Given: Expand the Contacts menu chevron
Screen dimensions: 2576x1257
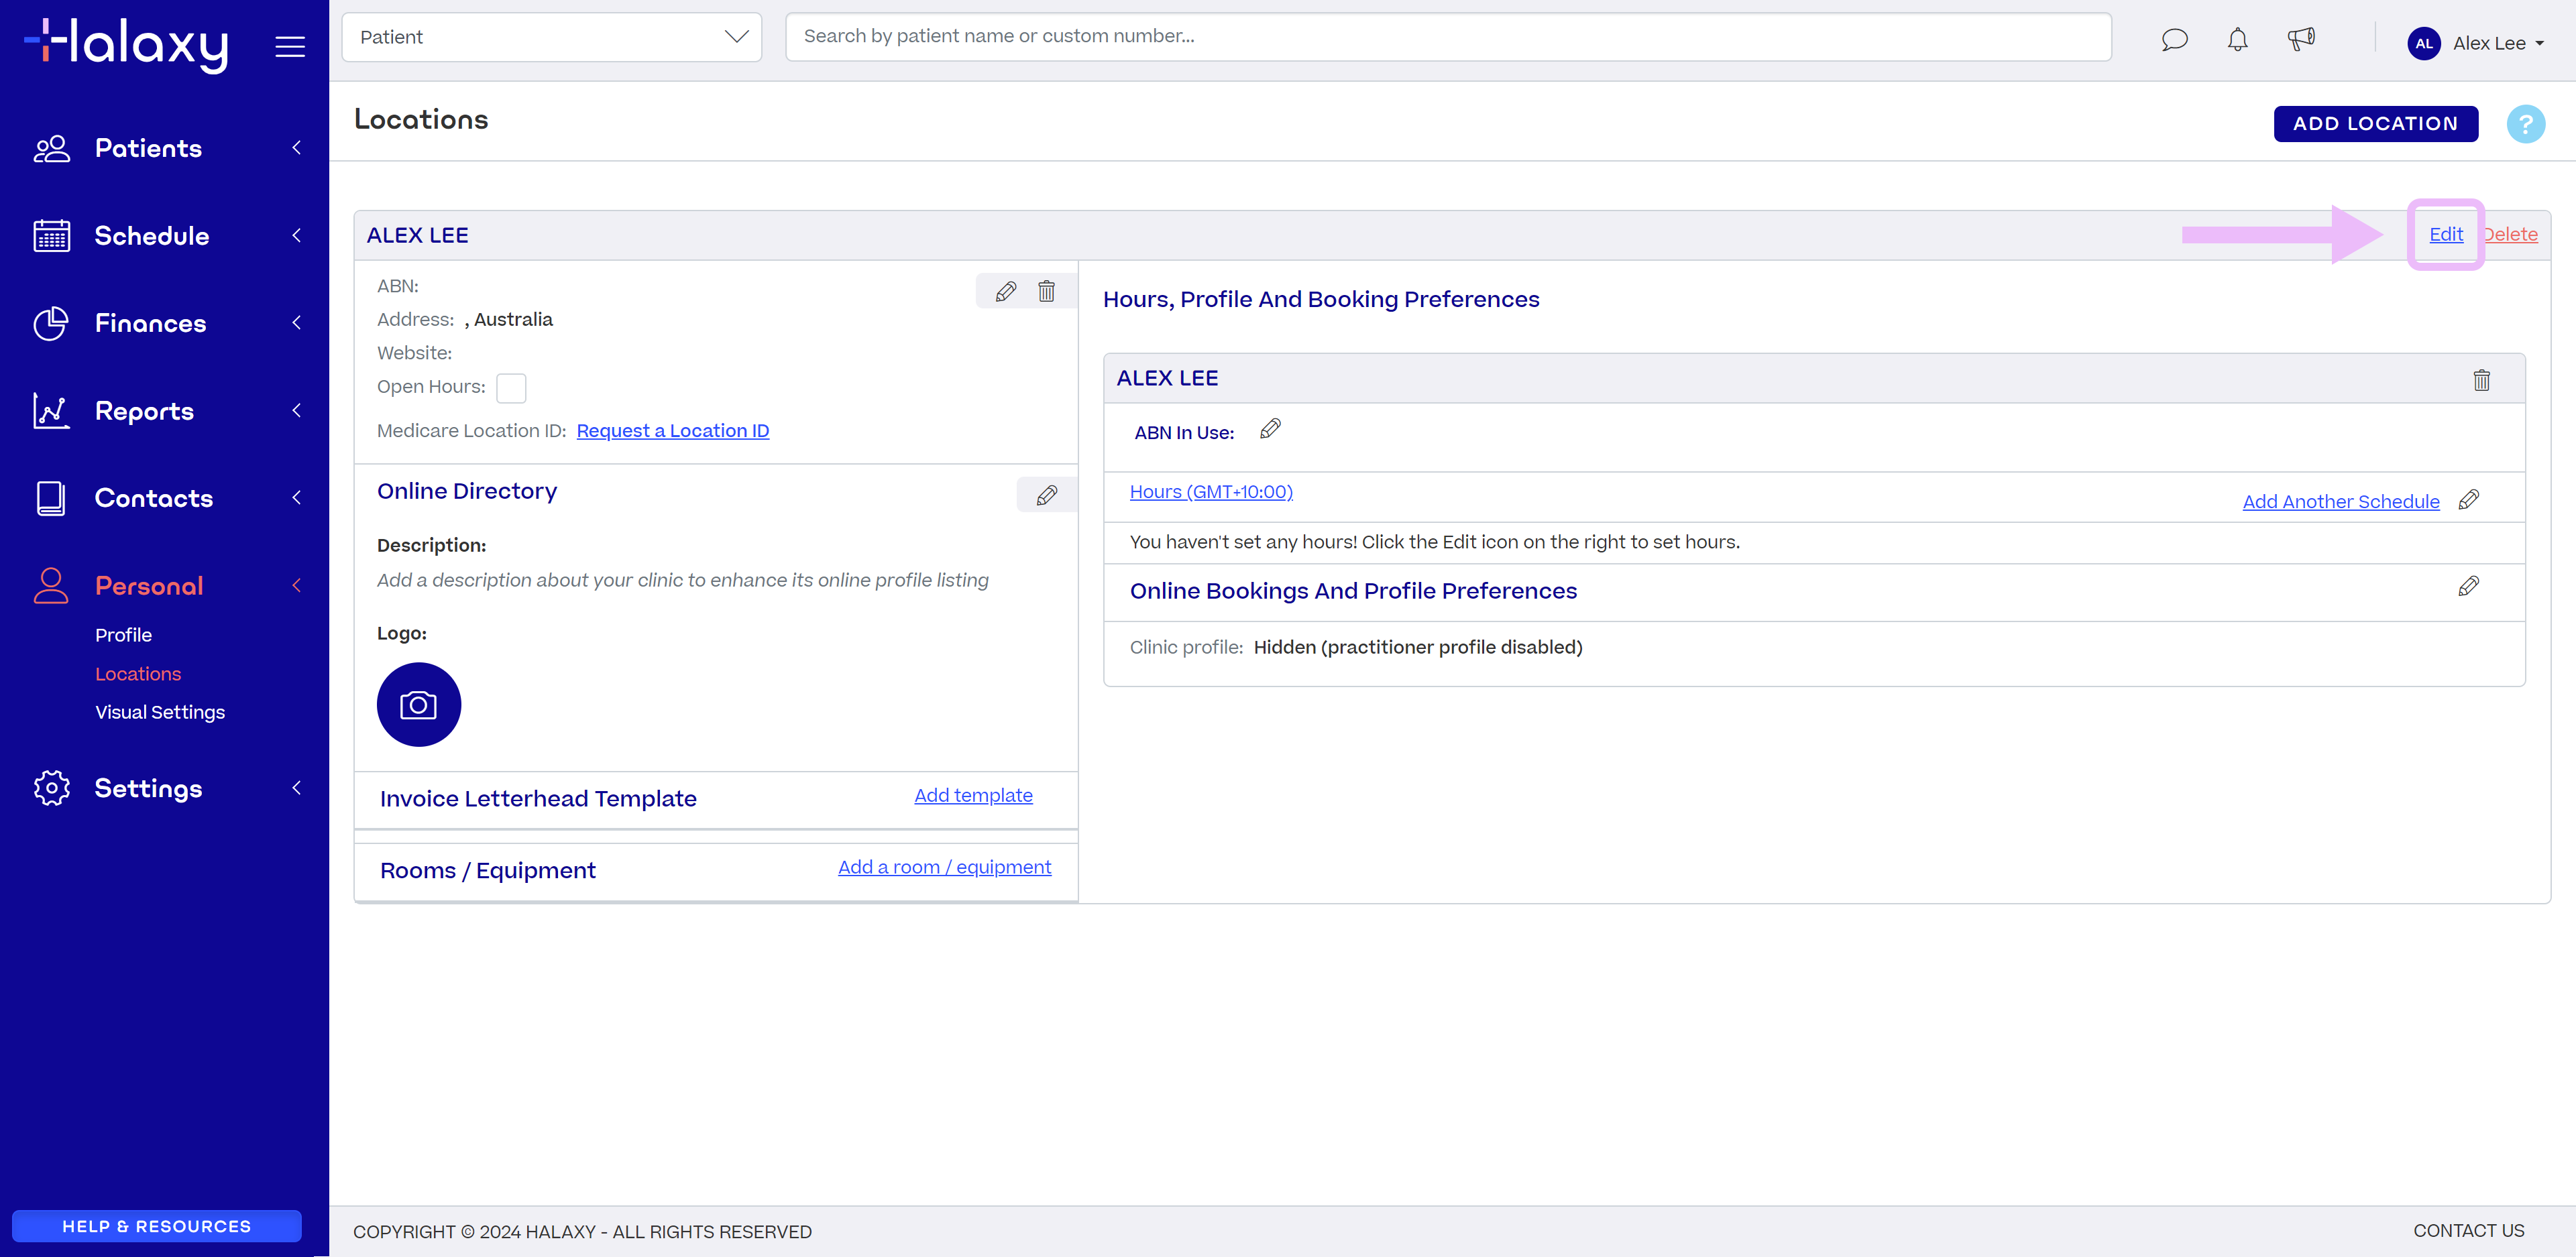Looking at the screenshot, I should (296, 497).
